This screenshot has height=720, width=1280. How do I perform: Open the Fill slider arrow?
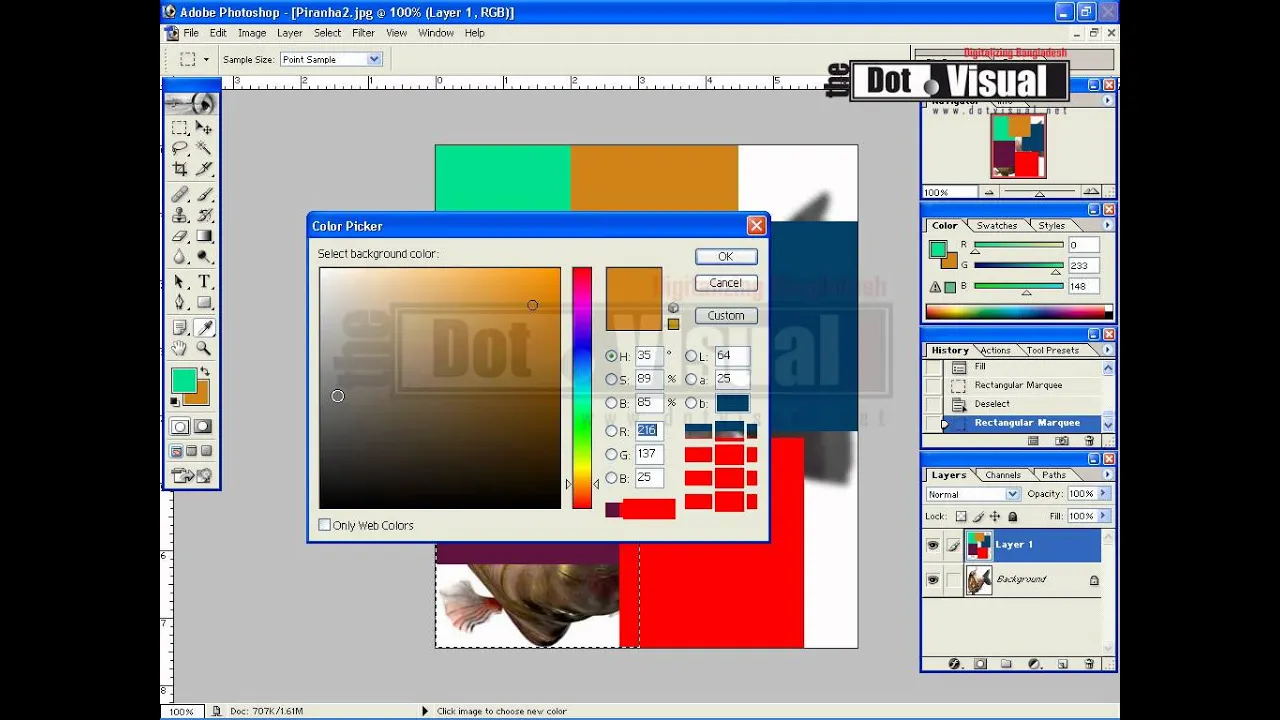(x=1104, y=516)
